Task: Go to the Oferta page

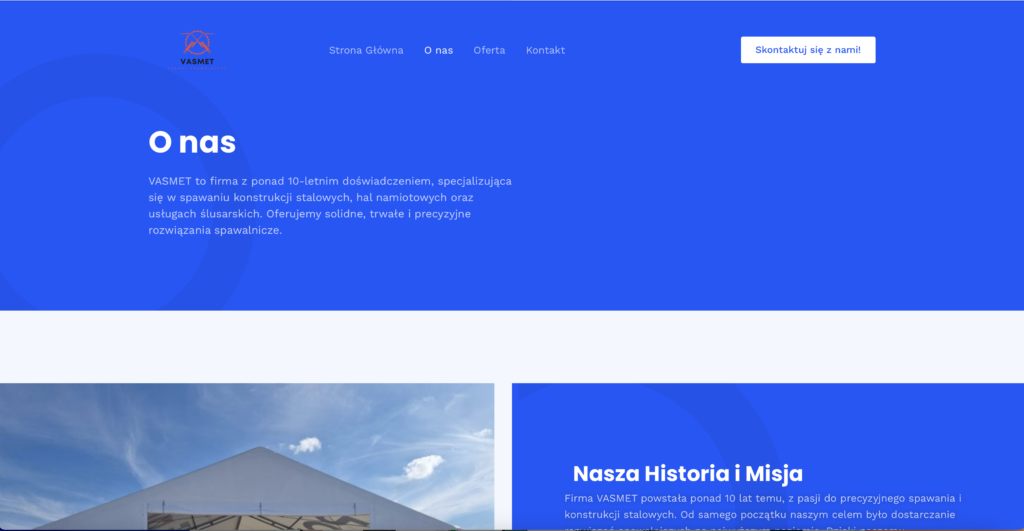Action: pyautogui.click(x=489, y=50)
